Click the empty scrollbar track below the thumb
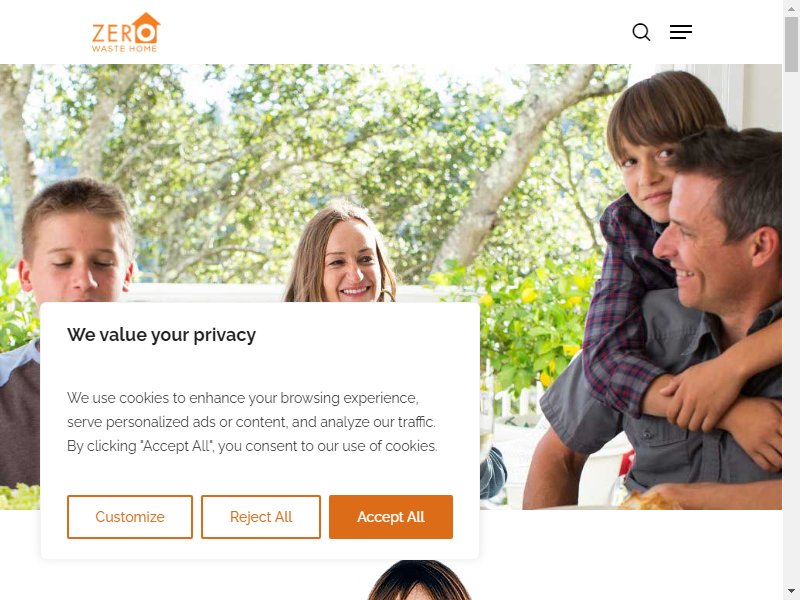The height and width of the screenshot is (600, 800). tap(791, 327)
